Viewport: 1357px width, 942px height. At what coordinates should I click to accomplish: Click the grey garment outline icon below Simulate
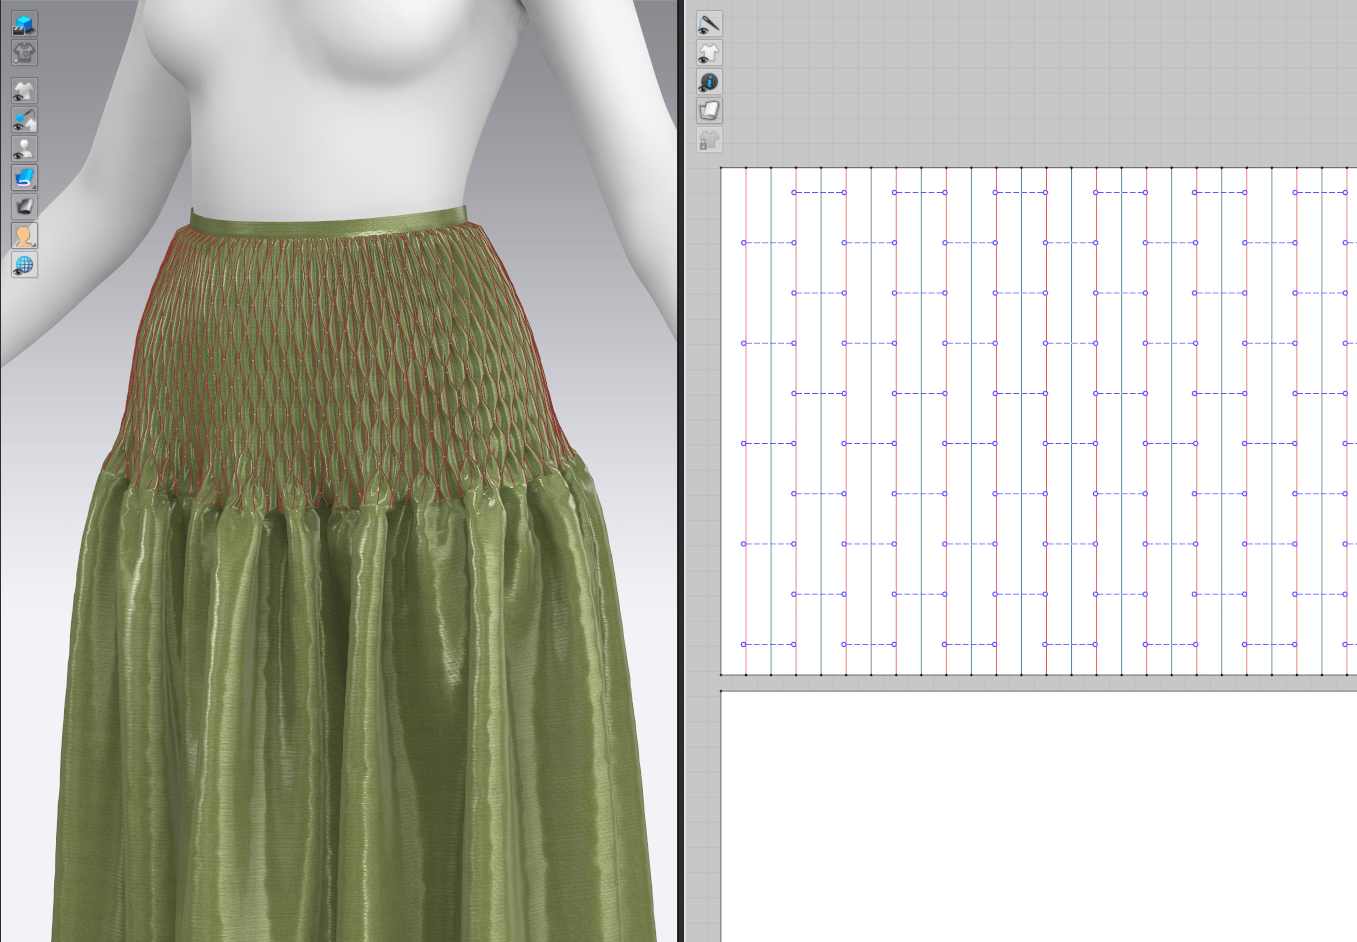(24, 52)
